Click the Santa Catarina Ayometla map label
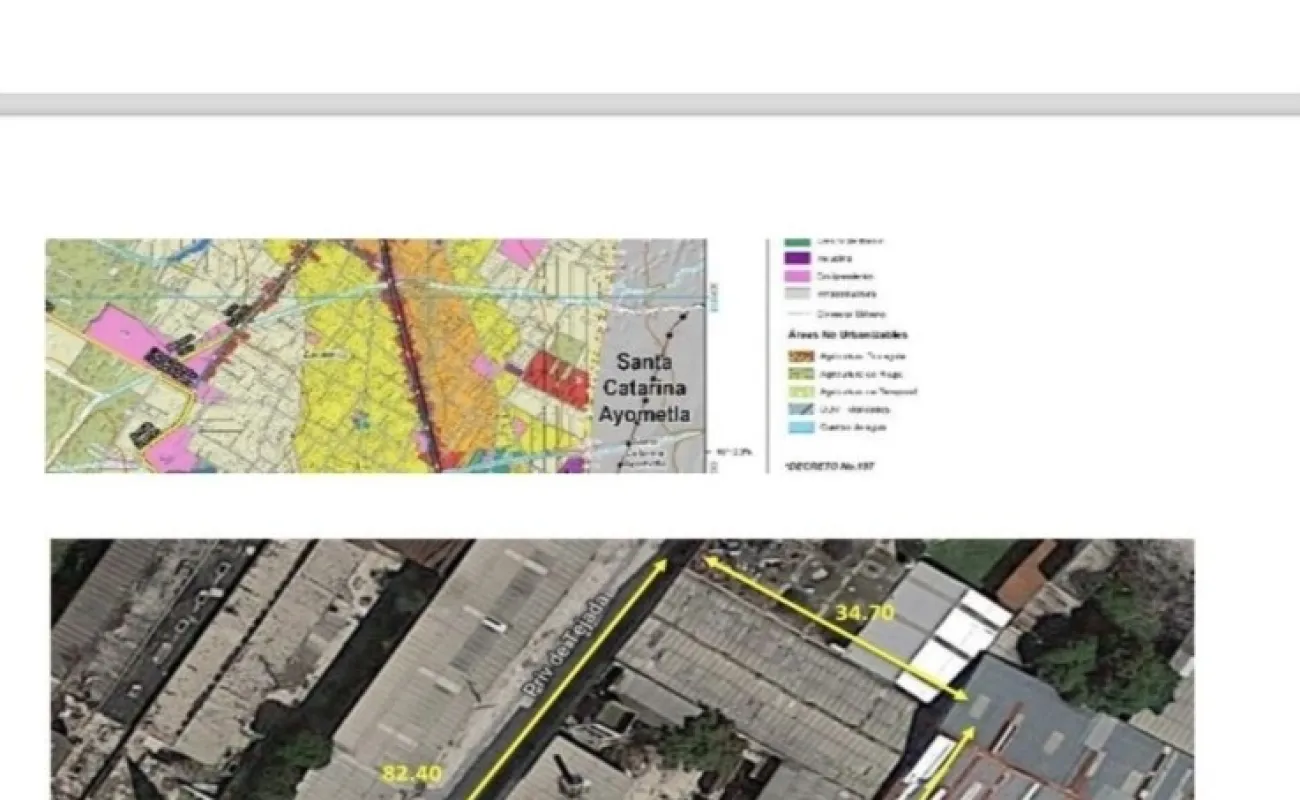 tap(644, 388)
